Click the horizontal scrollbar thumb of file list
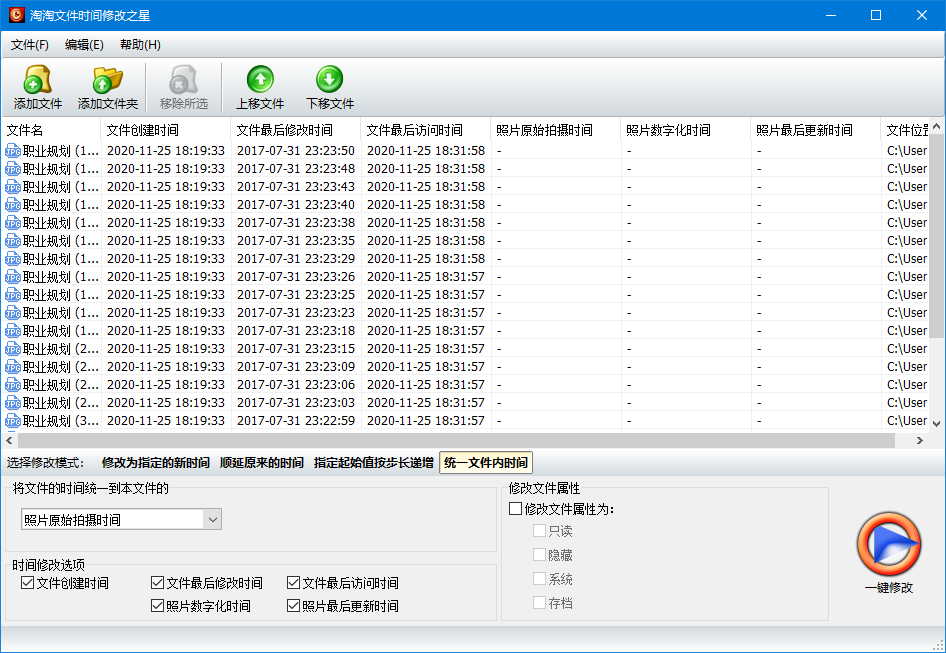Viewport: 946px width, 653px height. coord(456,441)
